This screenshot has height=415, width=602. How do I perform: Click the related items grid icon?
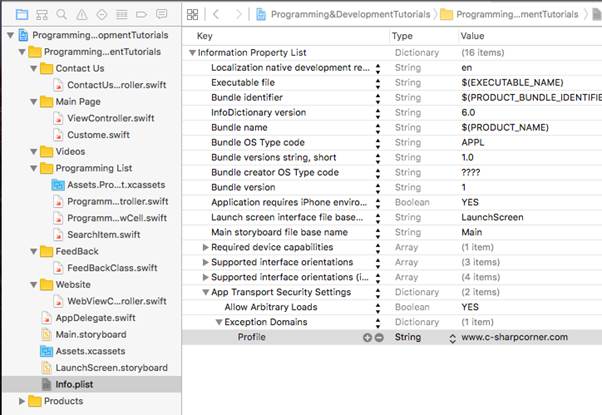(194, 14)
